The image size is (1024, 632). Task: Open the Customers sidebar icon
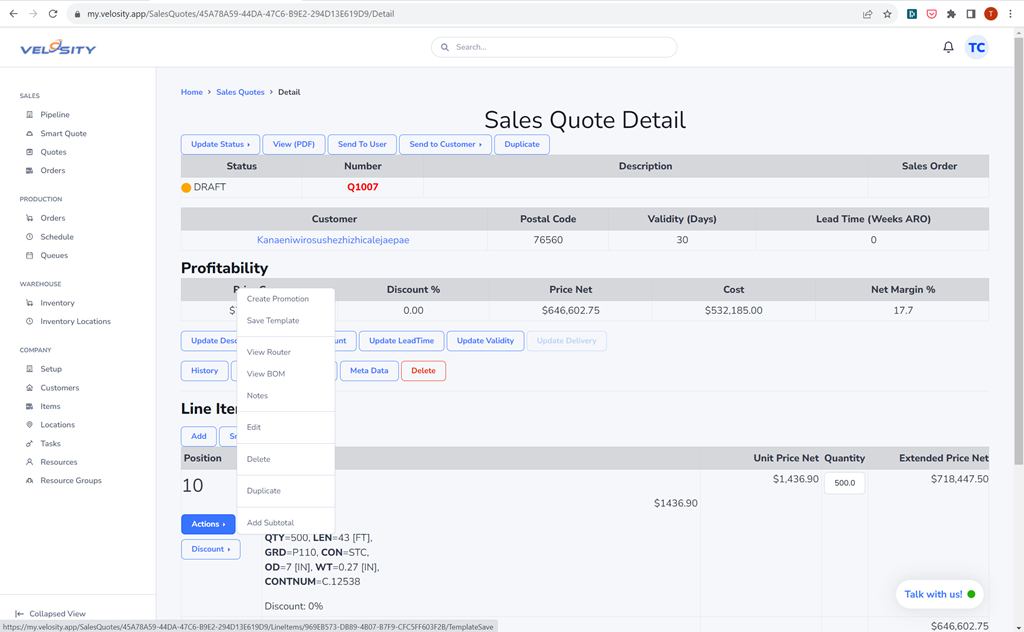point(30,388)
